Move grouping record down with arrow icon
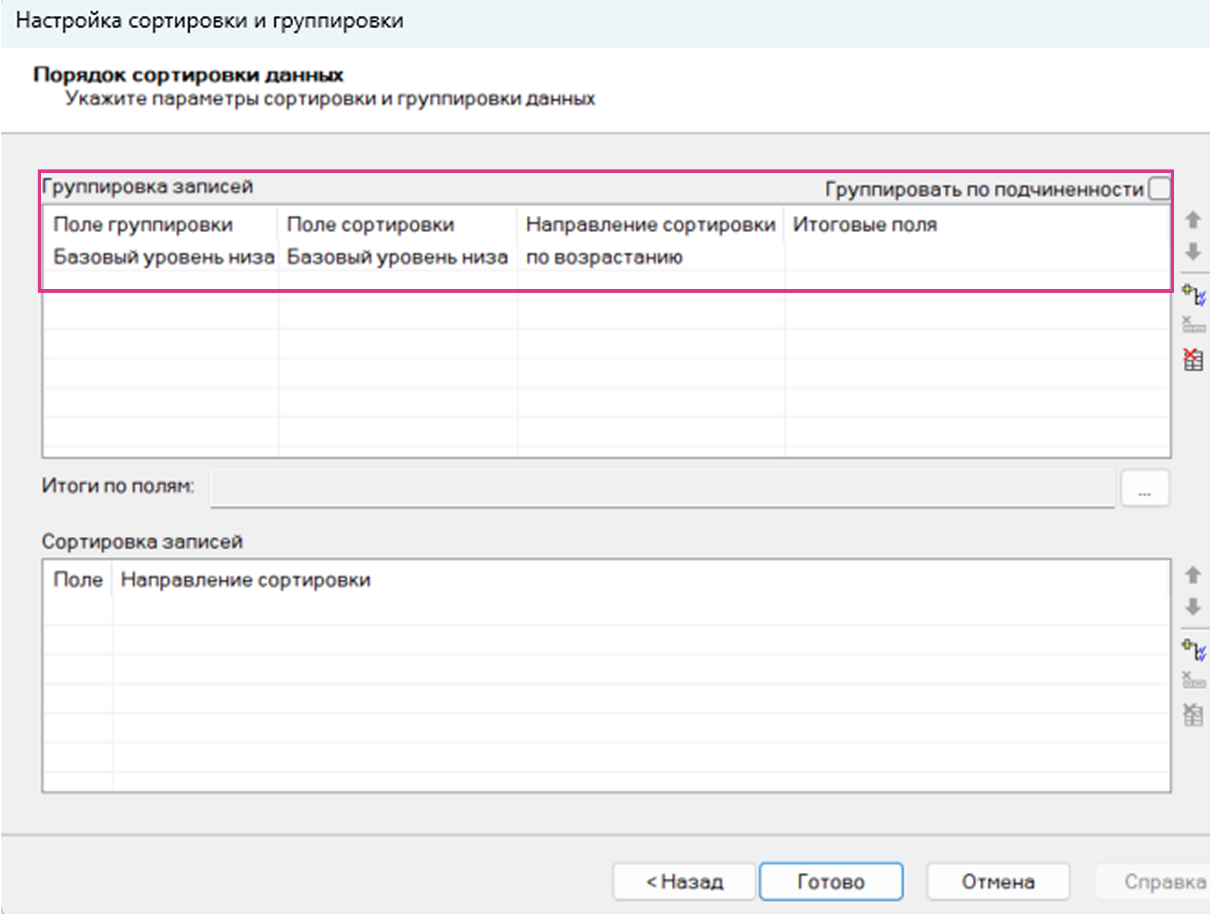 1192,250
